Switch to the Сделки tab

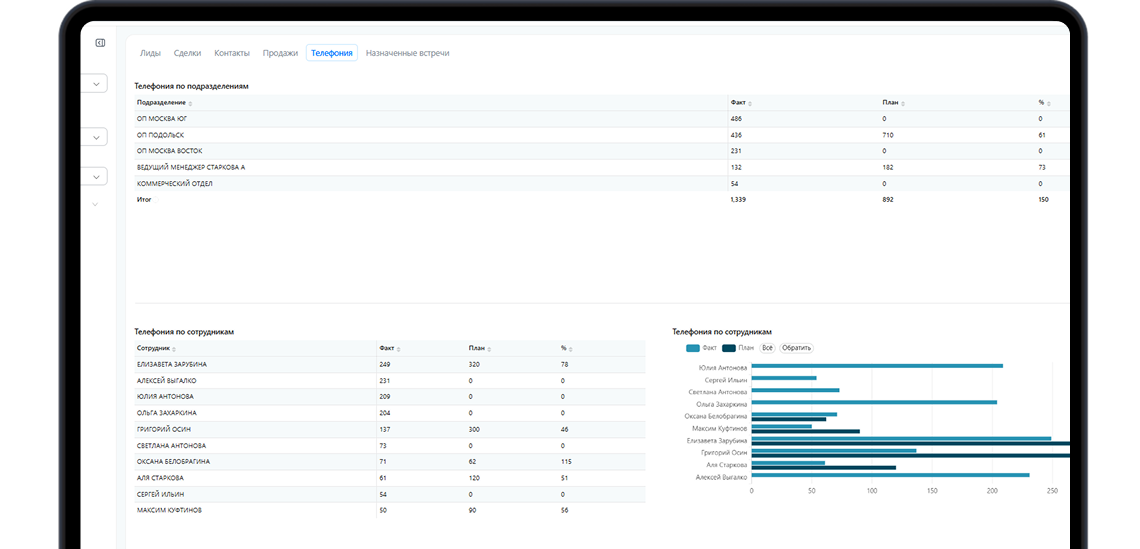pos(188,53)
